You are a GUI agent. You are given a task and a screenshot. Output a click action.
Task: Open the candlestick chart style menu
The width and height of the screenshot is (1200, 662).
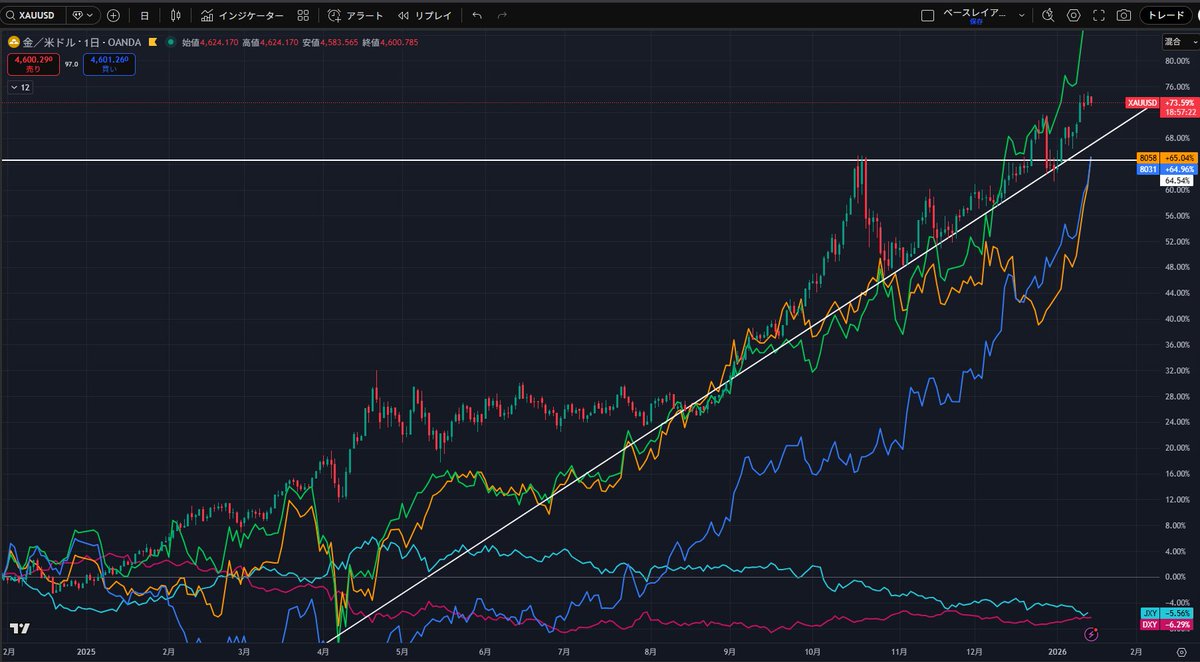[176, 15]
